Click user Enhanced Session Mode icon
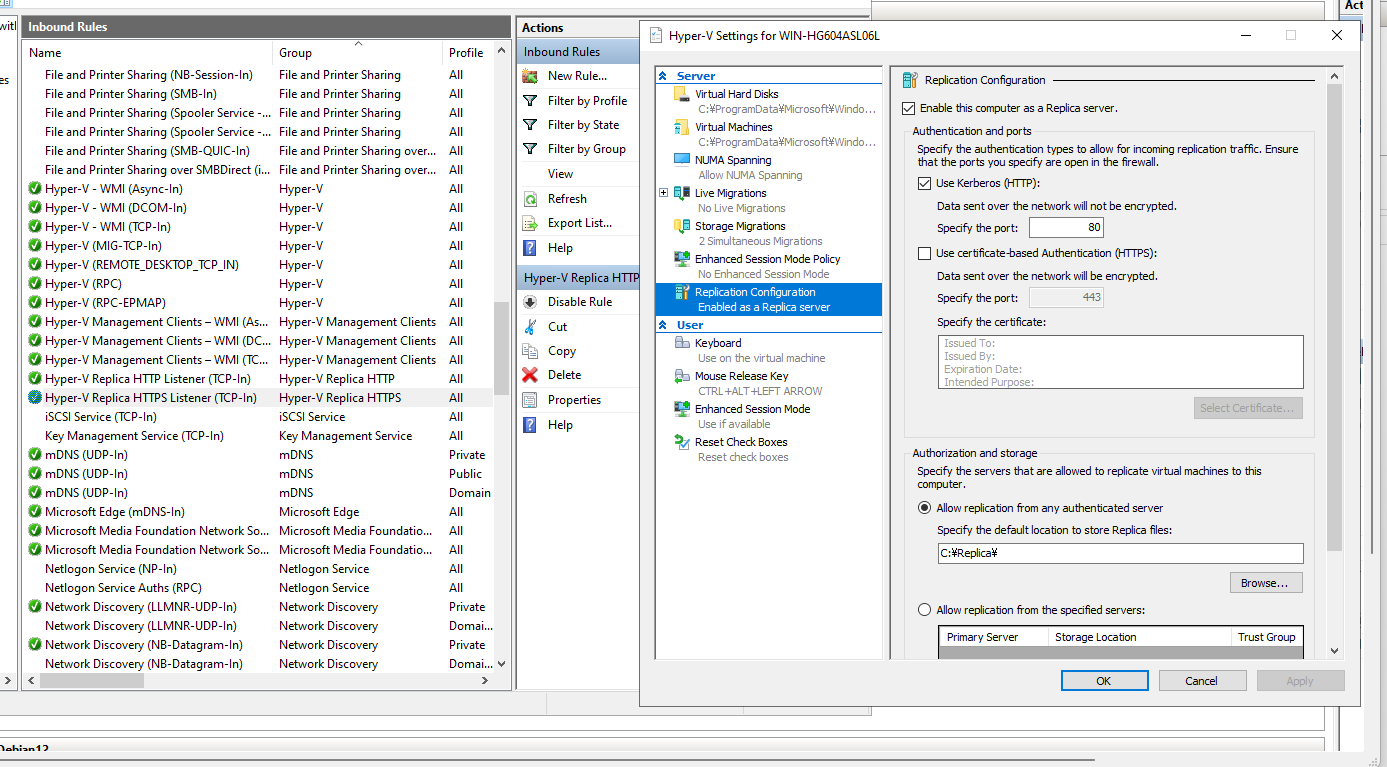1387x767 pixels. pyautogui.click(x=682, y=409)
